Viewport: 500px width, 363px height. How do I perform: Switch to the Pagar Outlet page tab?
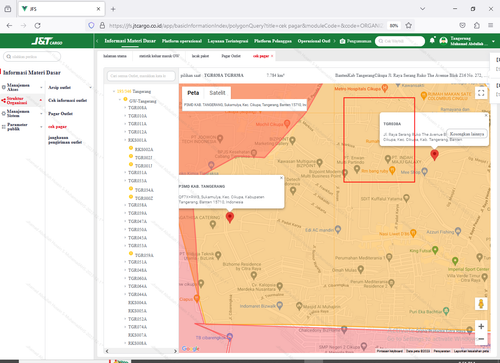231,56
